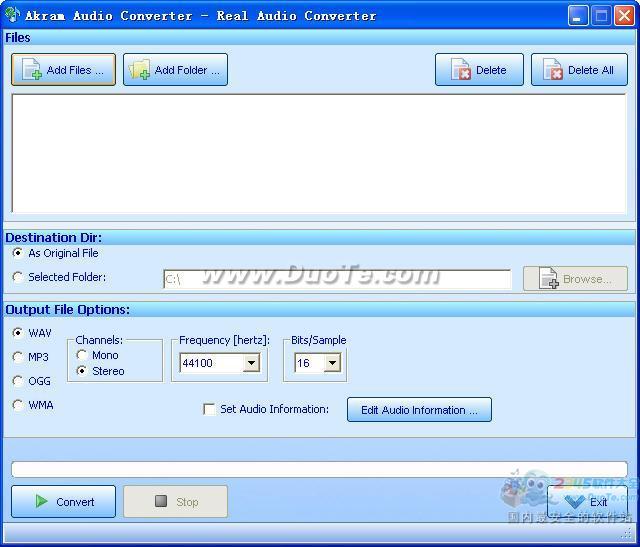
Task: Maximize the converter window
Action: 601,16
